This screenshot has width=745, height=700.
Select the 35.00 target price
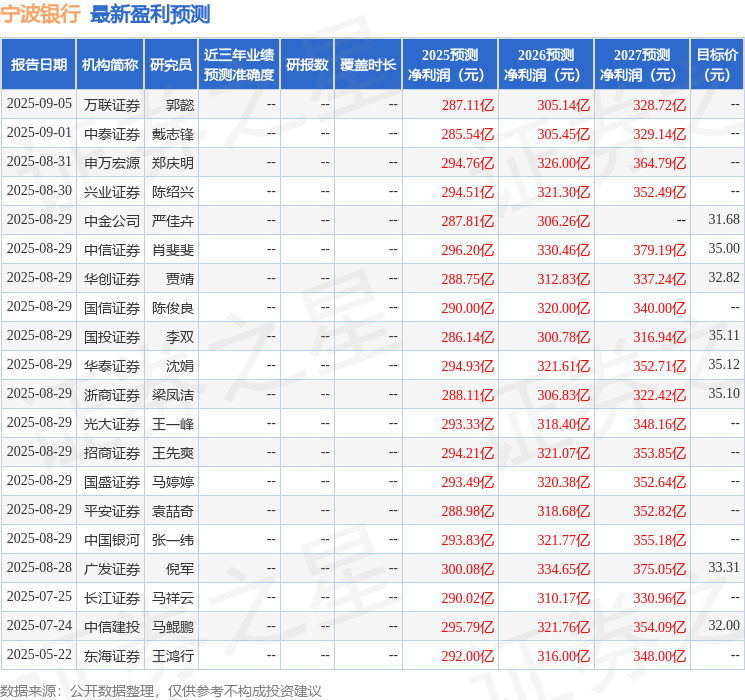[x=724, y=249]
